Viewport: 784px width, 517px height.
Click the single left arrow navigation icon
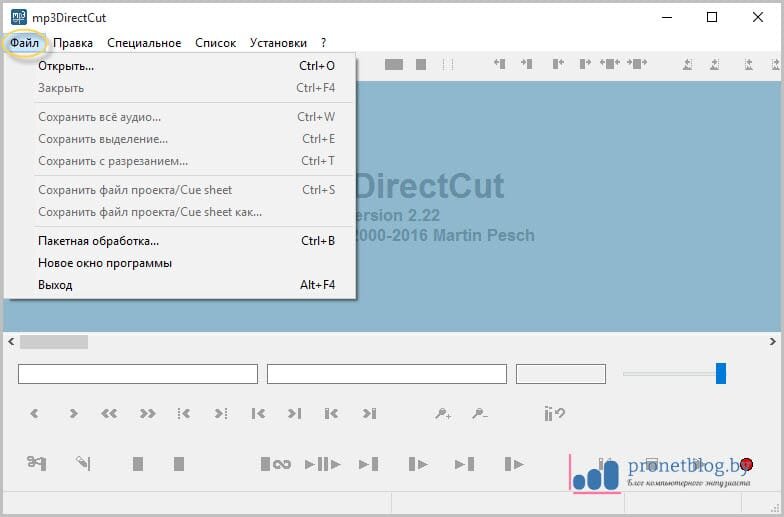(34, 414)
